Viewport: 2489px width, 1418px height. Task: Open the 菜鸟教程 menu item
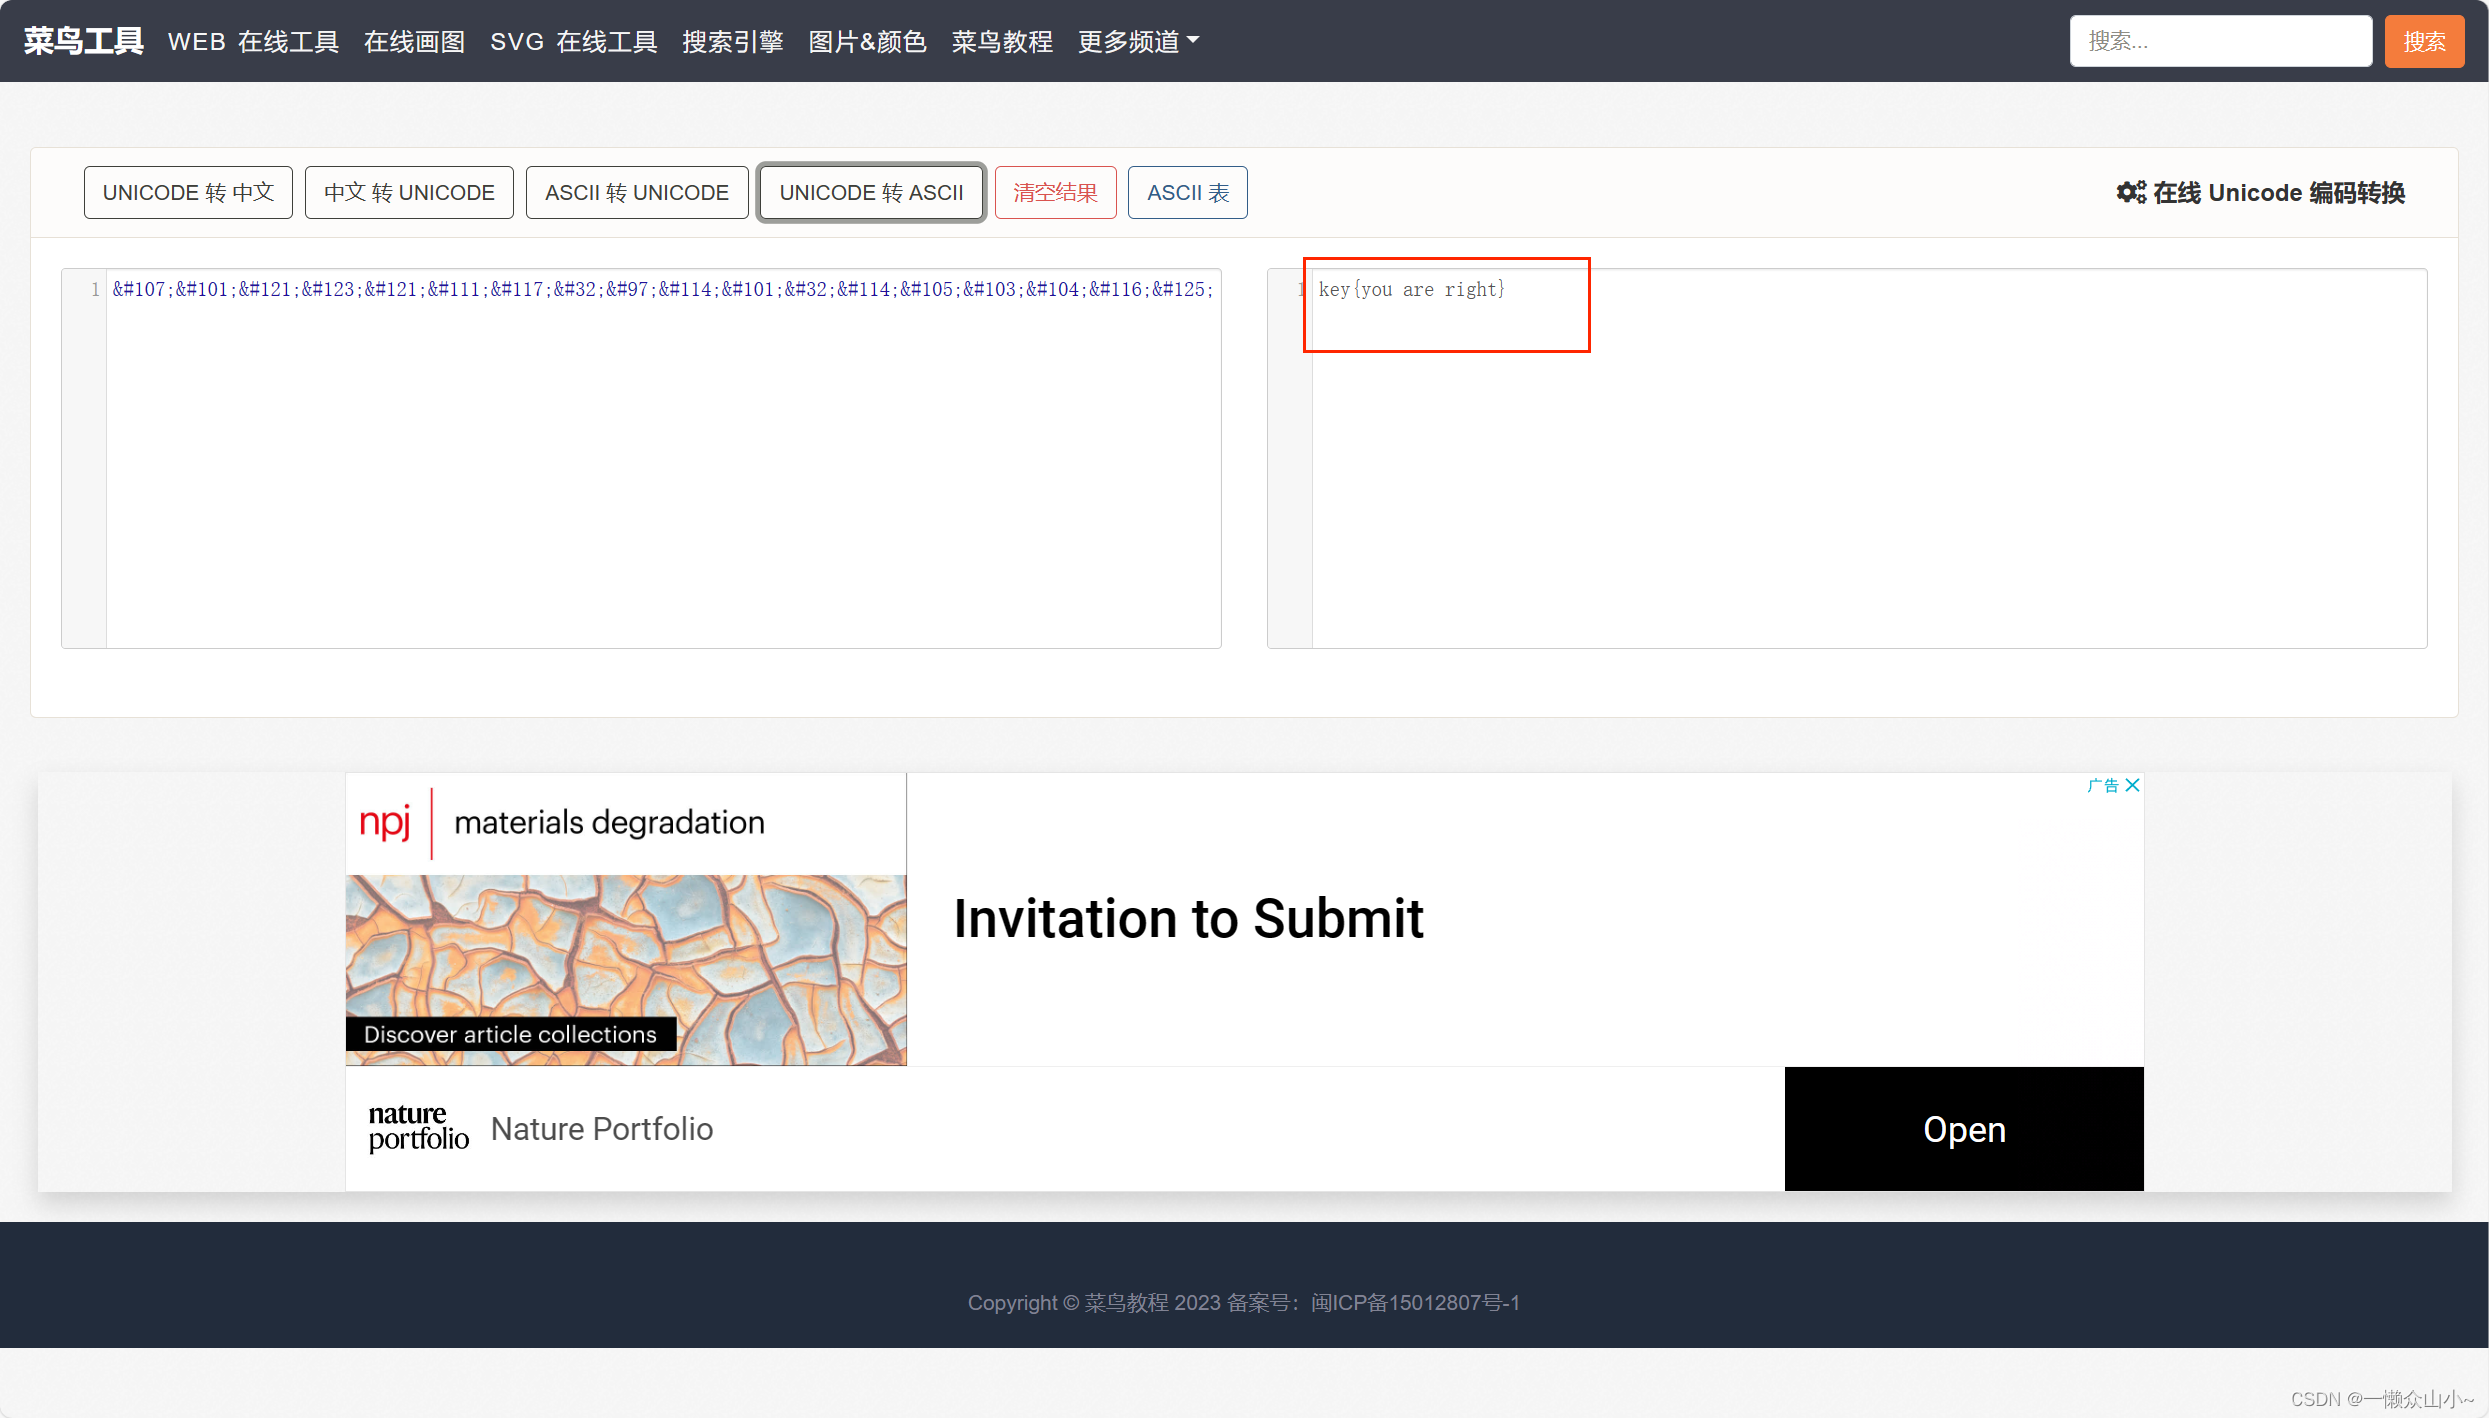pos(1001,41)
